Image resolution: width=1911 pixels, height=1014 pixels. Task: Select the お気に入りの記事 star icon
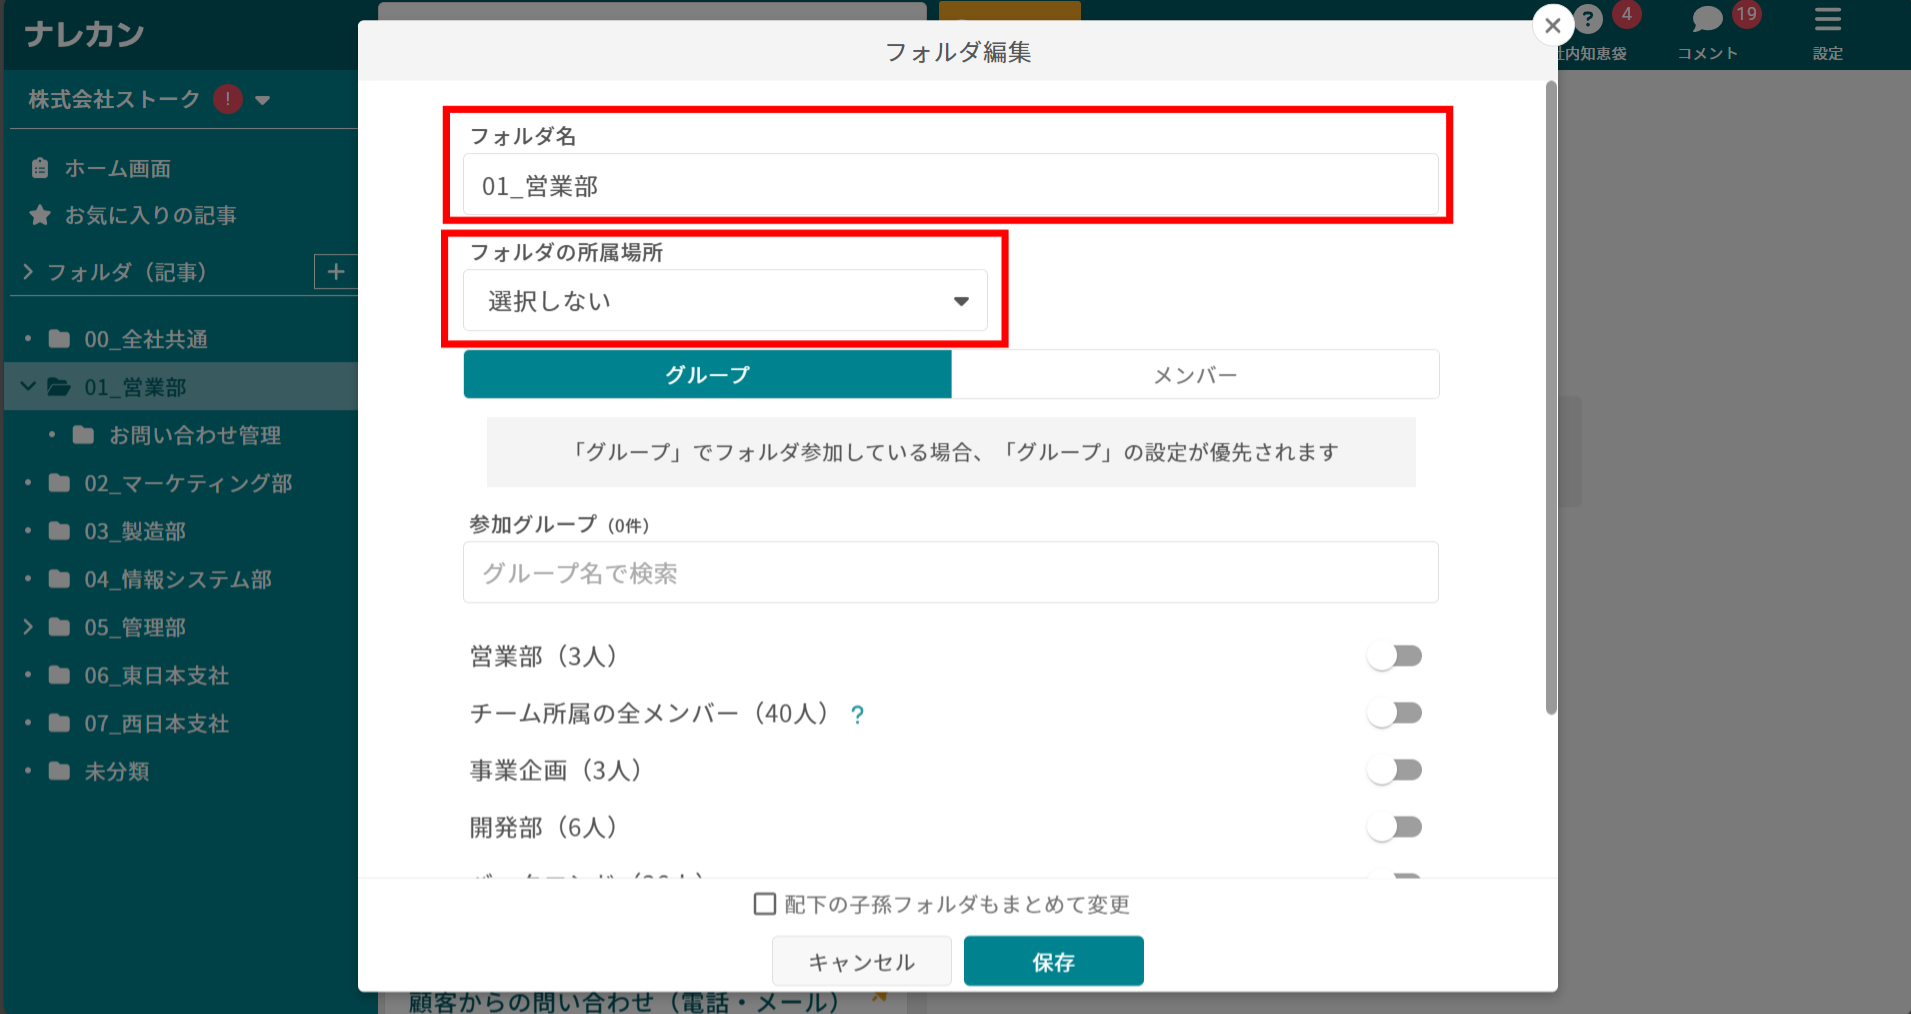coord(40,215)
